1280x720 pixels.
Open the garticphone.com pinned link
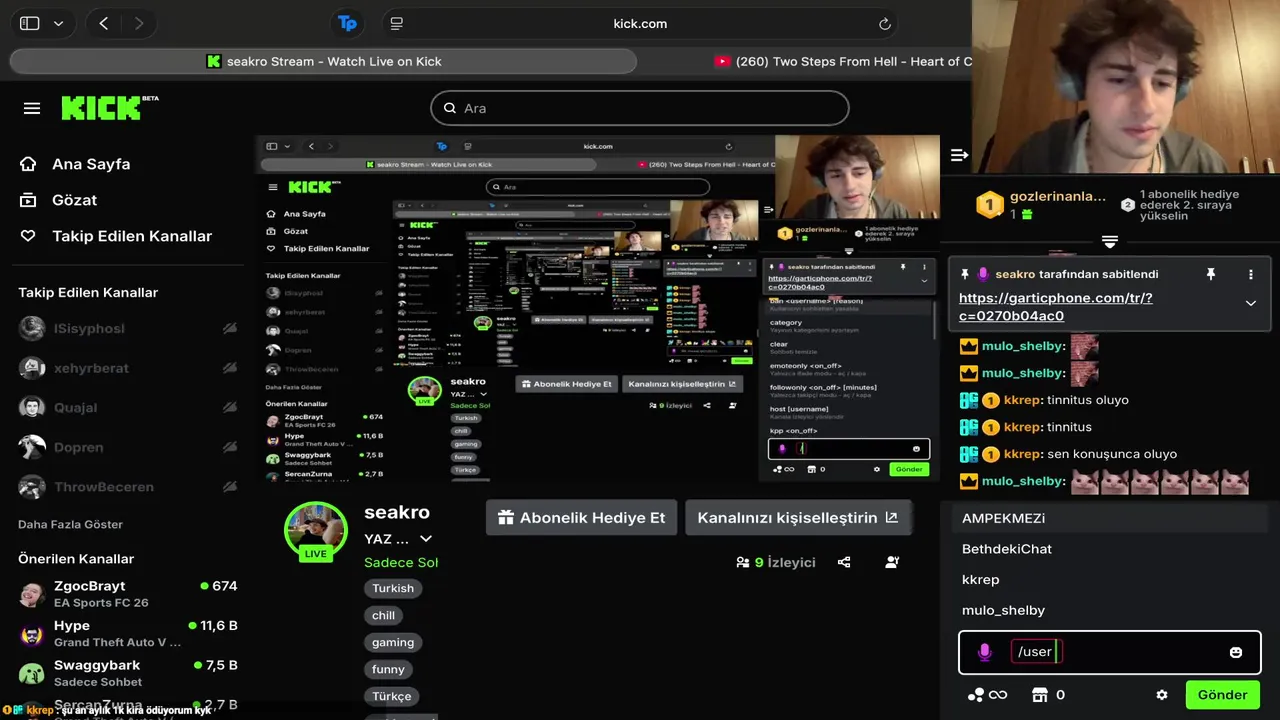(1056, 307)
